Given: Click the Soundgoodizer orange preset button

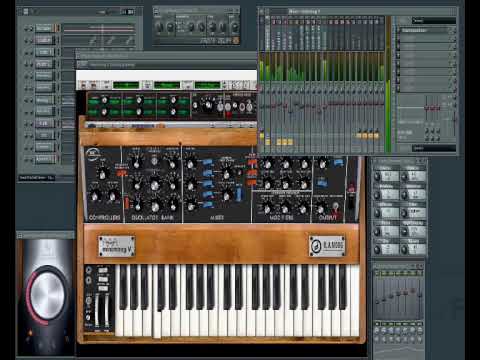Looking at the screenshot, I should [x=30, y=333].
